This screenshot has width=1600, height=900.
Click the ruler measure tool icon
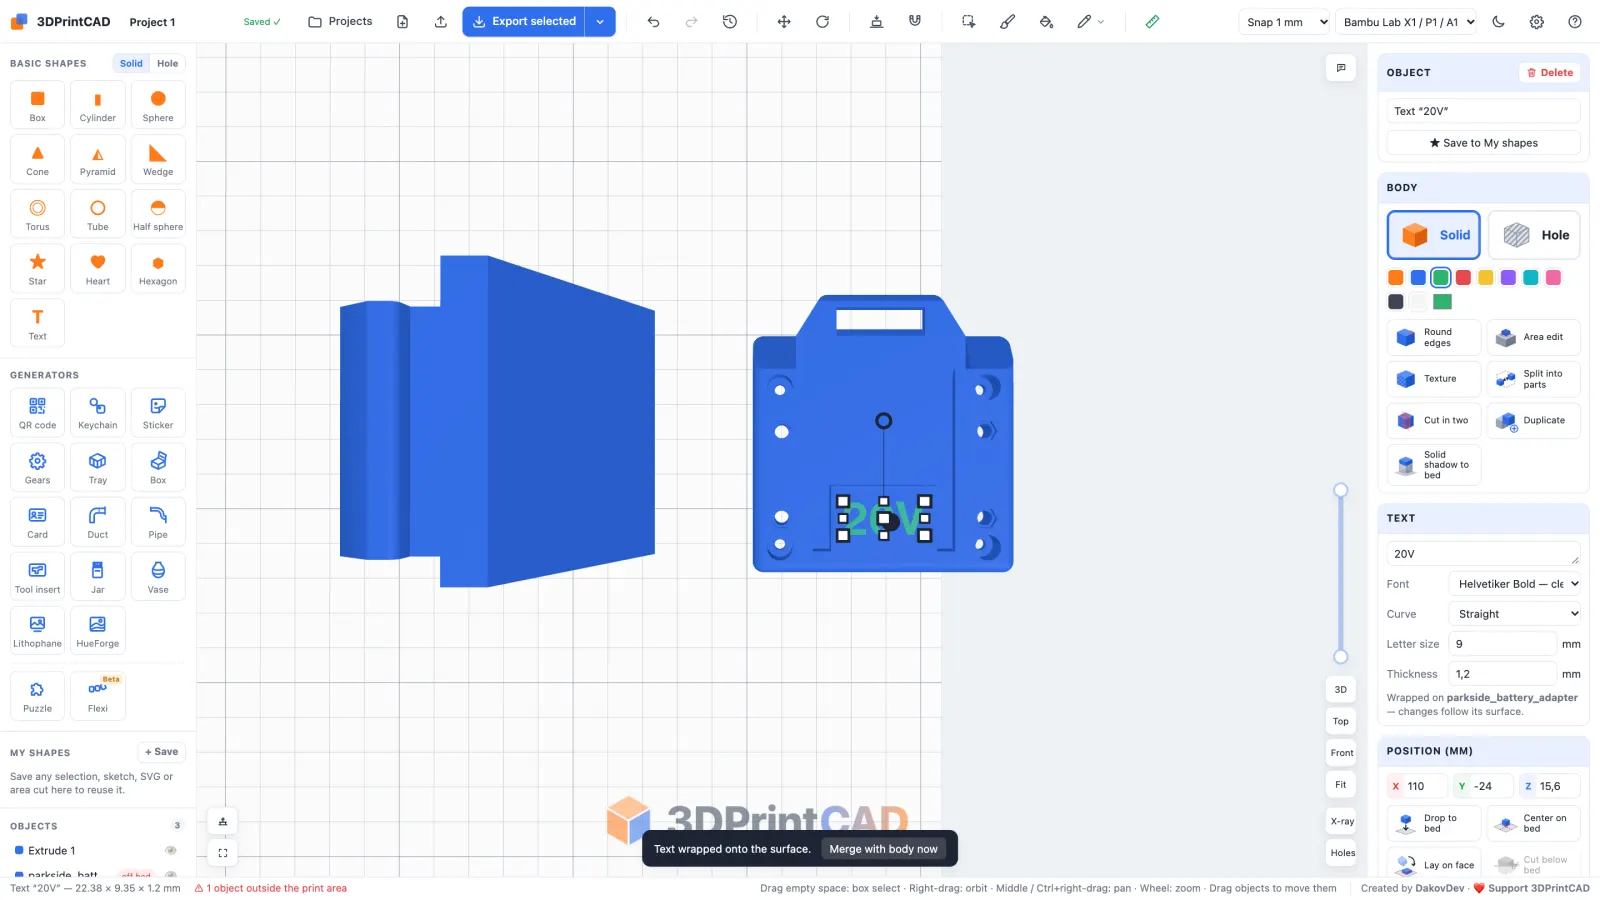click(1152, 22)
